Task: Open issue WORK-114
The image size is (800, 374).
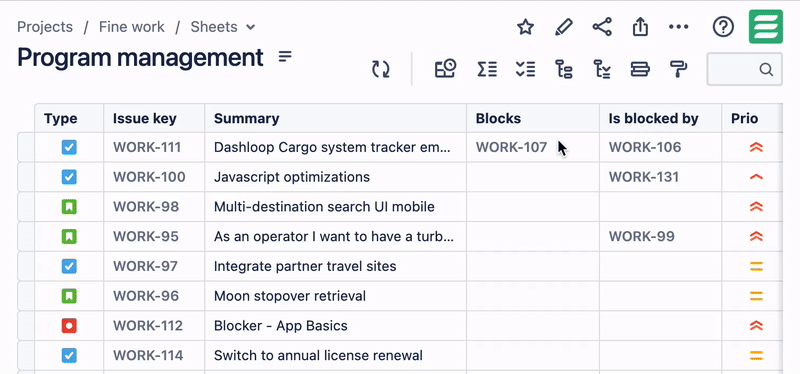Action: click(148, 355)
